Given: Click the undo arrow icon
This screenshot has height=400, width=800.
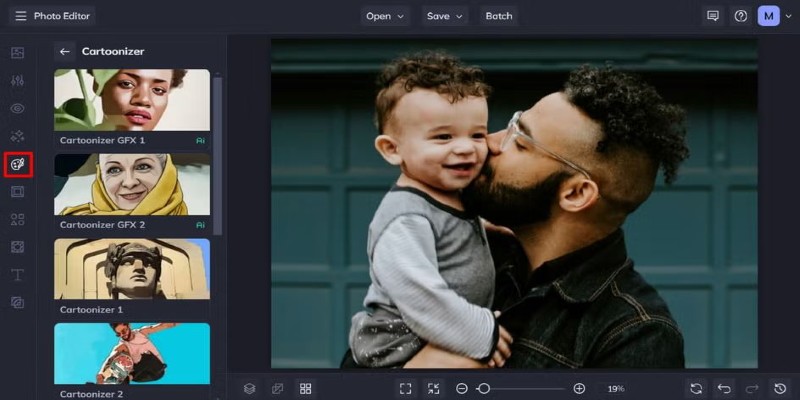Looking at the screenshot, I should pyautogui.click(x=724, y=388).
